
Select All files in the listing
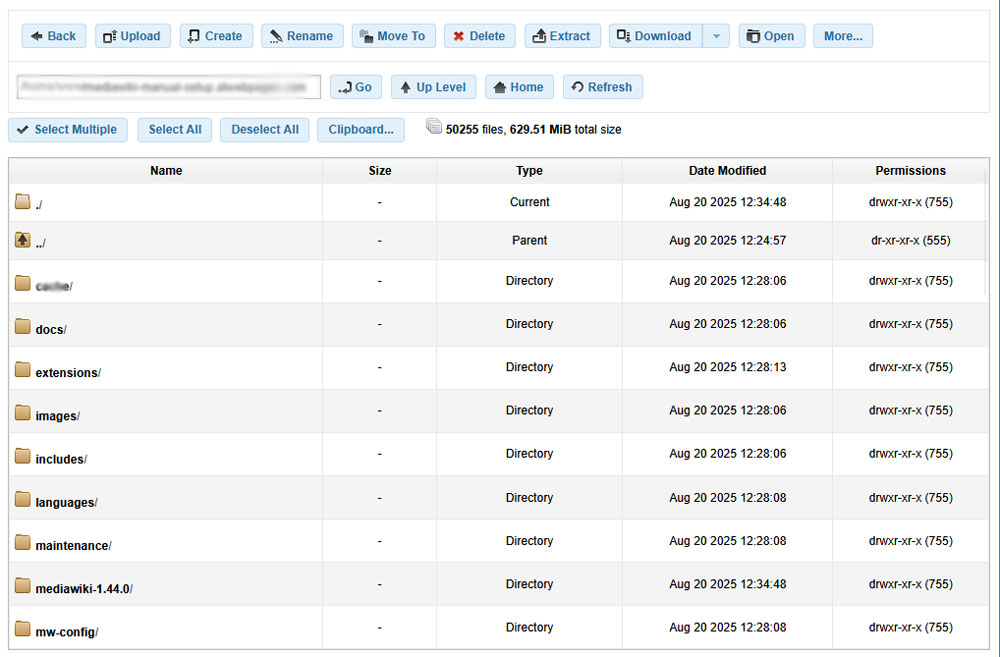coord(174,129)
